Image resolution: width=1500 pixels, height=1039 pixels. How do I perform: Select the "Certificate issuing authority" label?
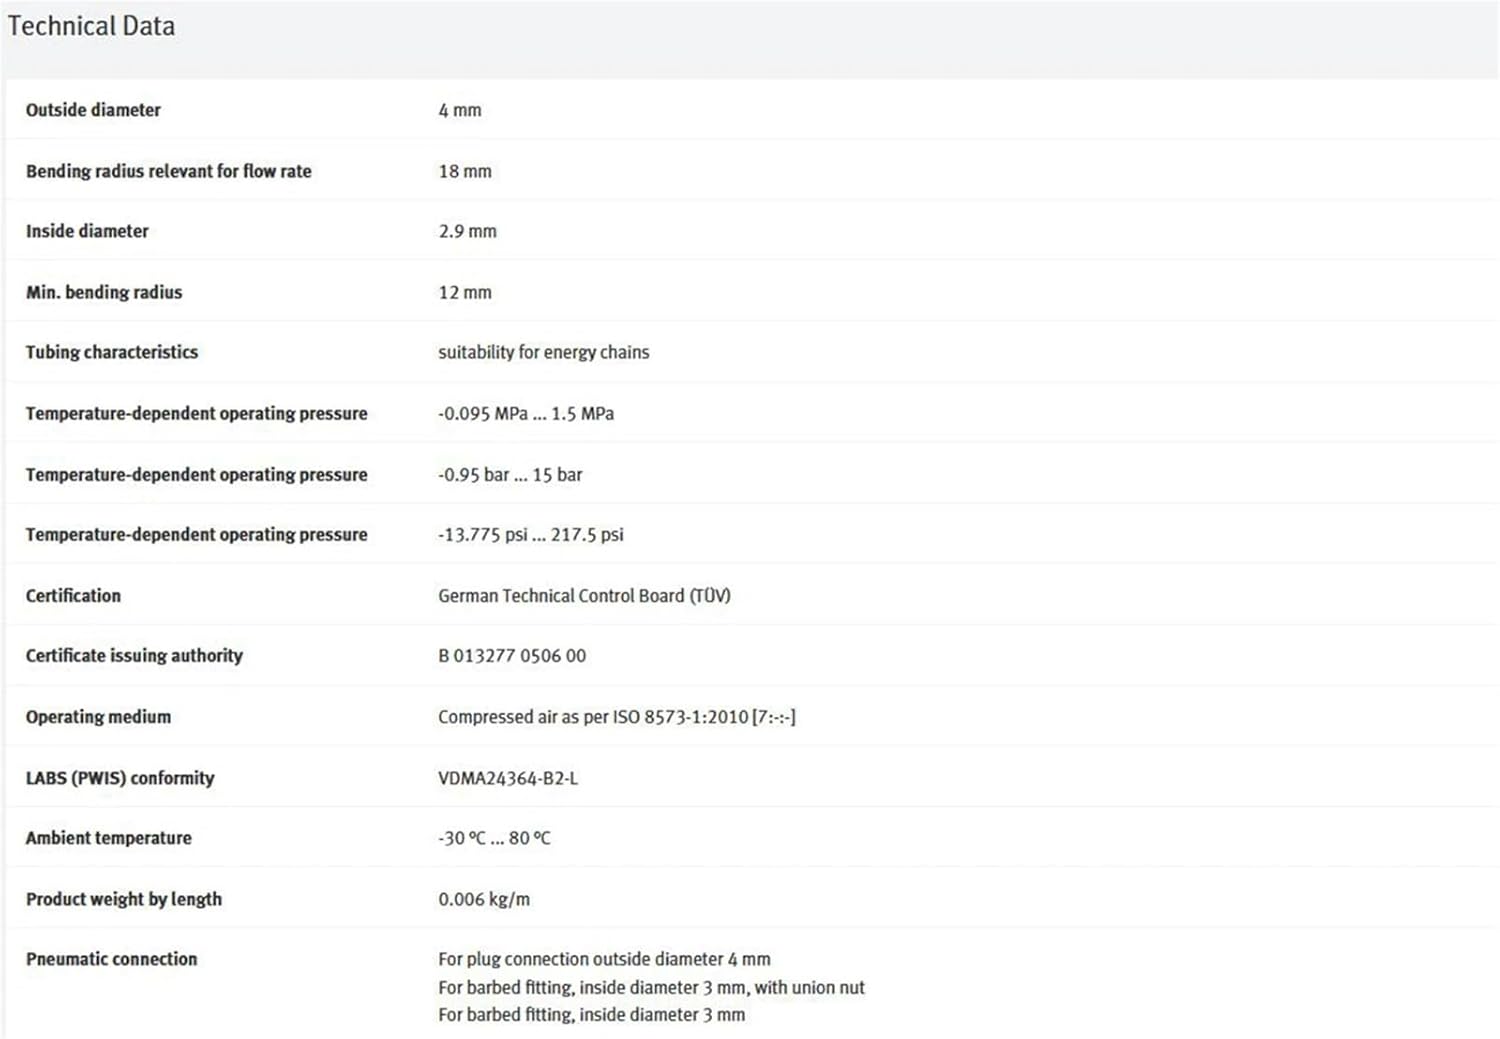point(134,655)
